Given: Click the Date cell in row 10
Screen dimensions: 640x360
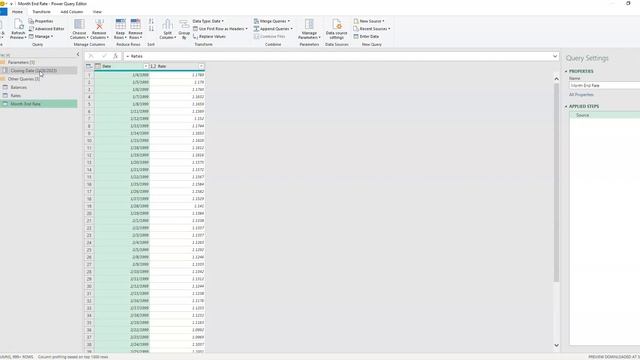Looking at the screenshot, I should click(122, 140).
